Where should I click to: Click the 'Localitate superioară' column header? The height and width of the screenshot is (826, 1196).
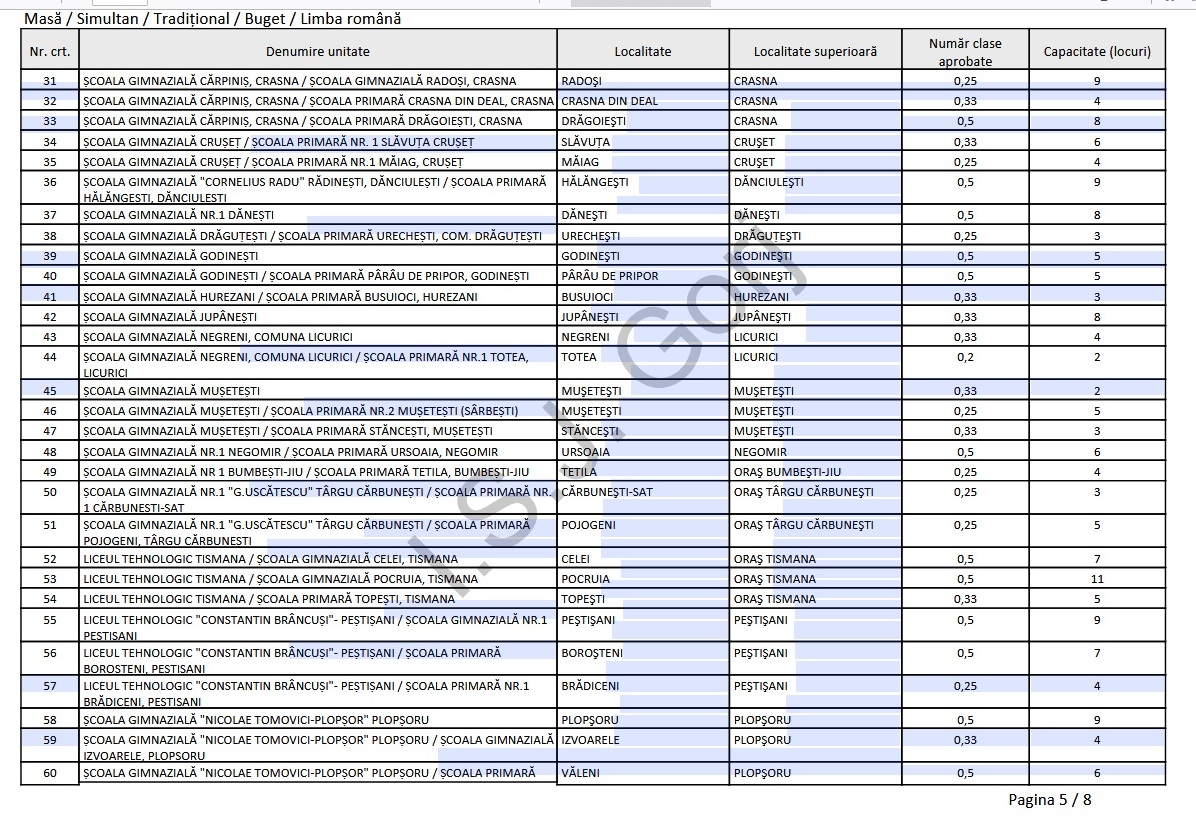(814, 51)
